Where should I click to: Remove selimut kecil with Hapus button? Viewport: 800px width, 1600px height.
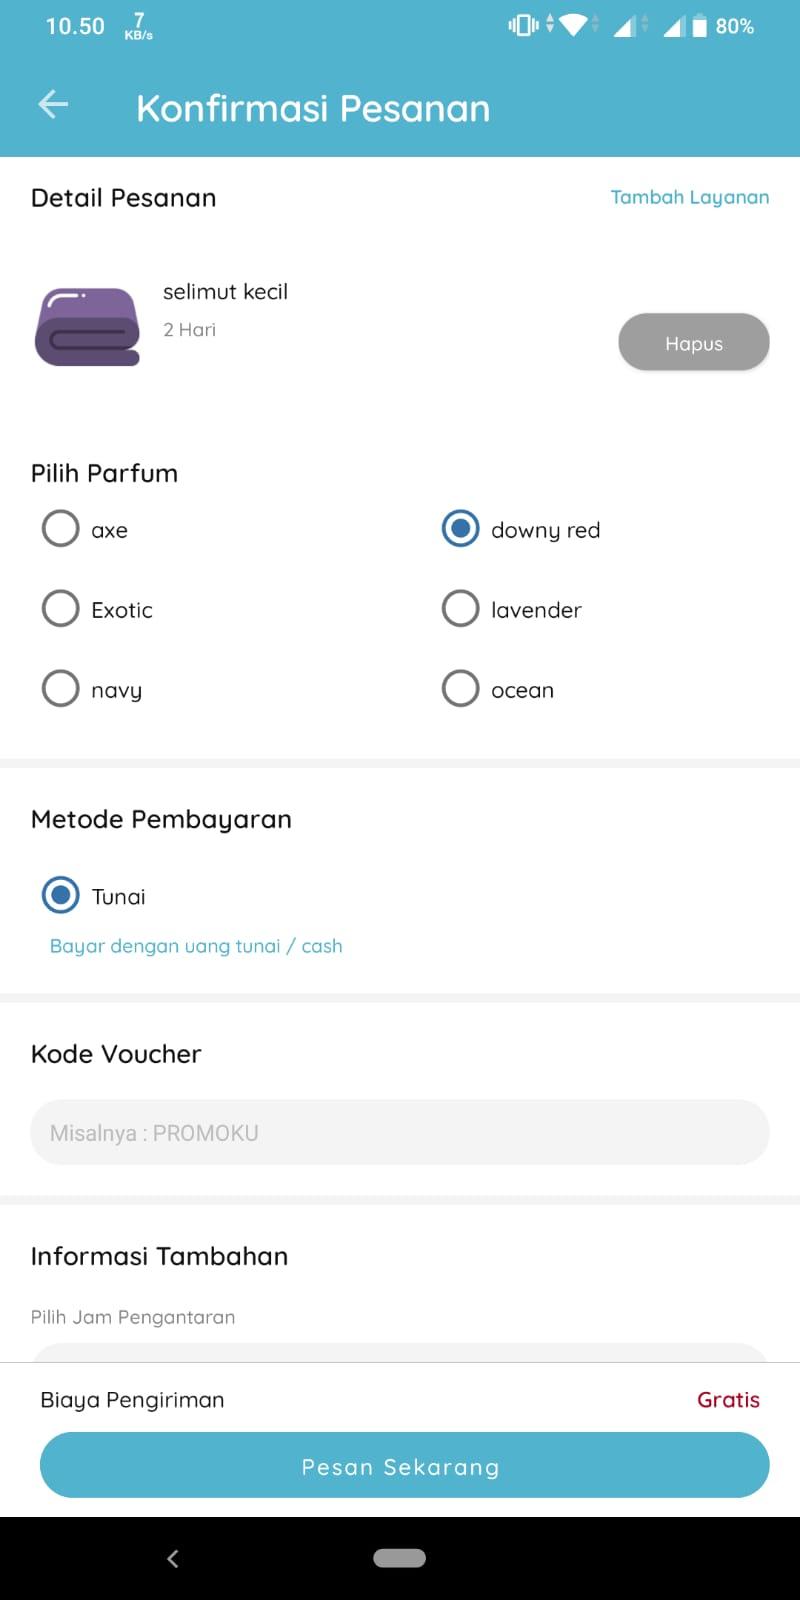pos(694,343)
